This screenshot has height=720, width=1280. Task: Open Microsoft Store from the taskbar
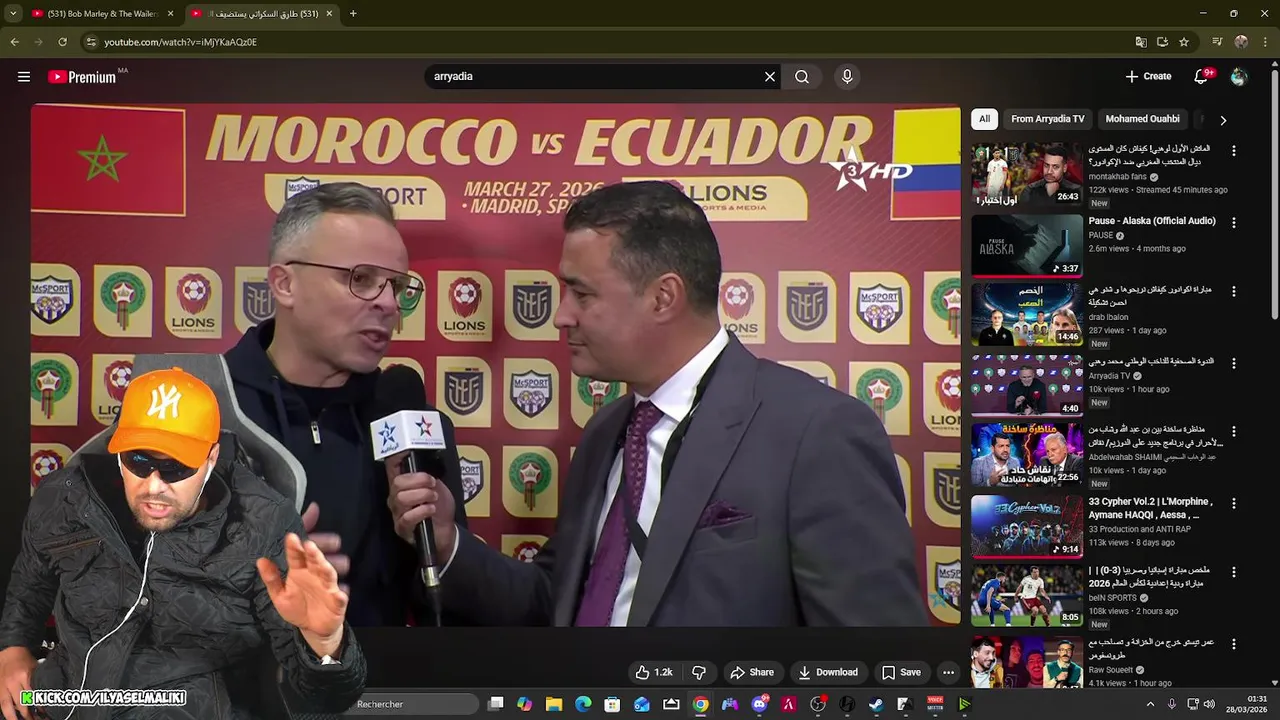612,704
